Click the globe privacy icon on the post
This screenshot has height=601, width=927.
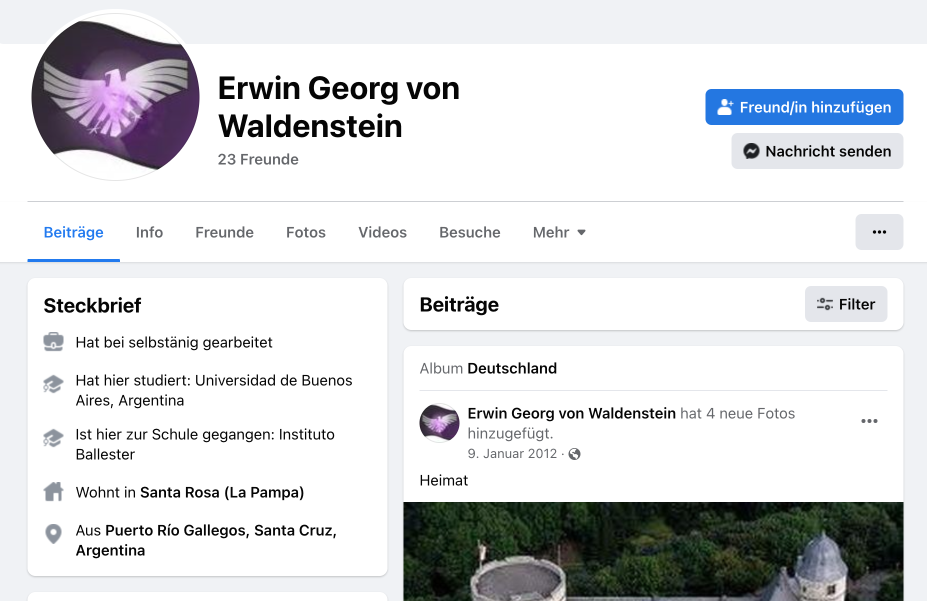click(x=574, y=454)
